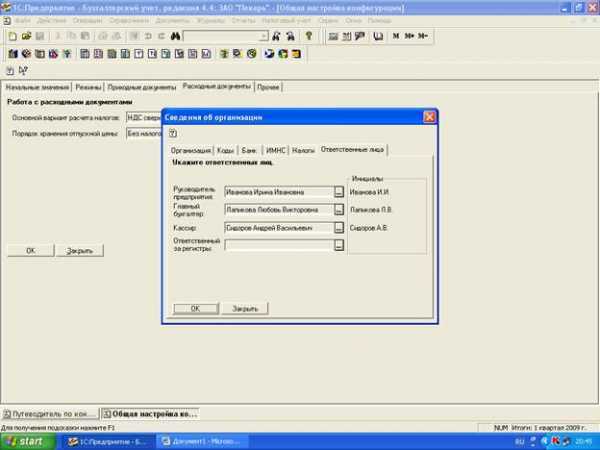Click the Open file folder icon
Image resolution: width=600 pixels, height=450 pixels.
[26, 36]
